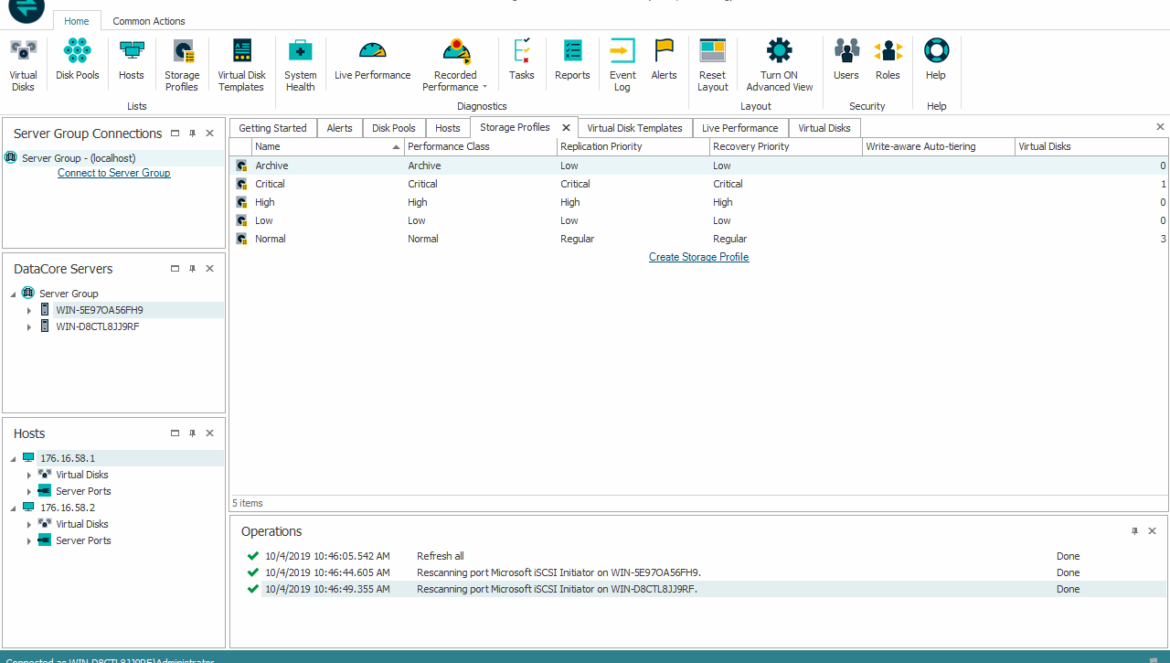
Task: Close the Storage Profiles tab
Action: [x=566, y=128]
